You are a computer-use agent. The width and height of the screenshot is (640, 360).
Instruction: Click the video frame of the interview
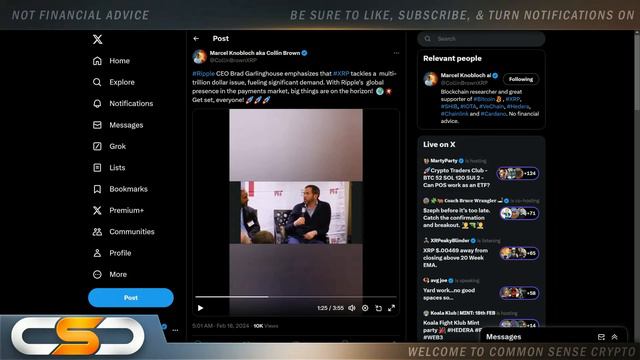(x=296, y=212)
